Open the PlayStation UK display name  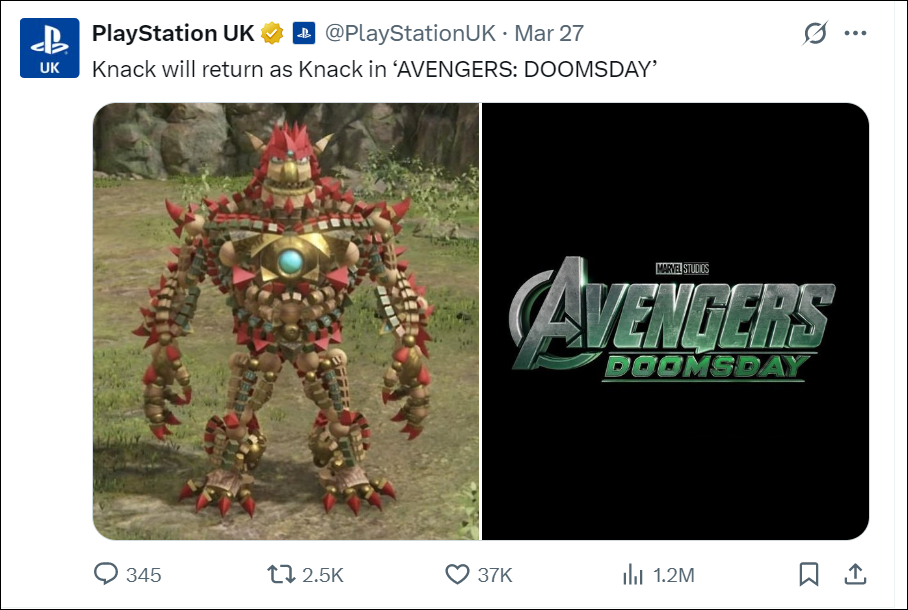click(172, 33)
